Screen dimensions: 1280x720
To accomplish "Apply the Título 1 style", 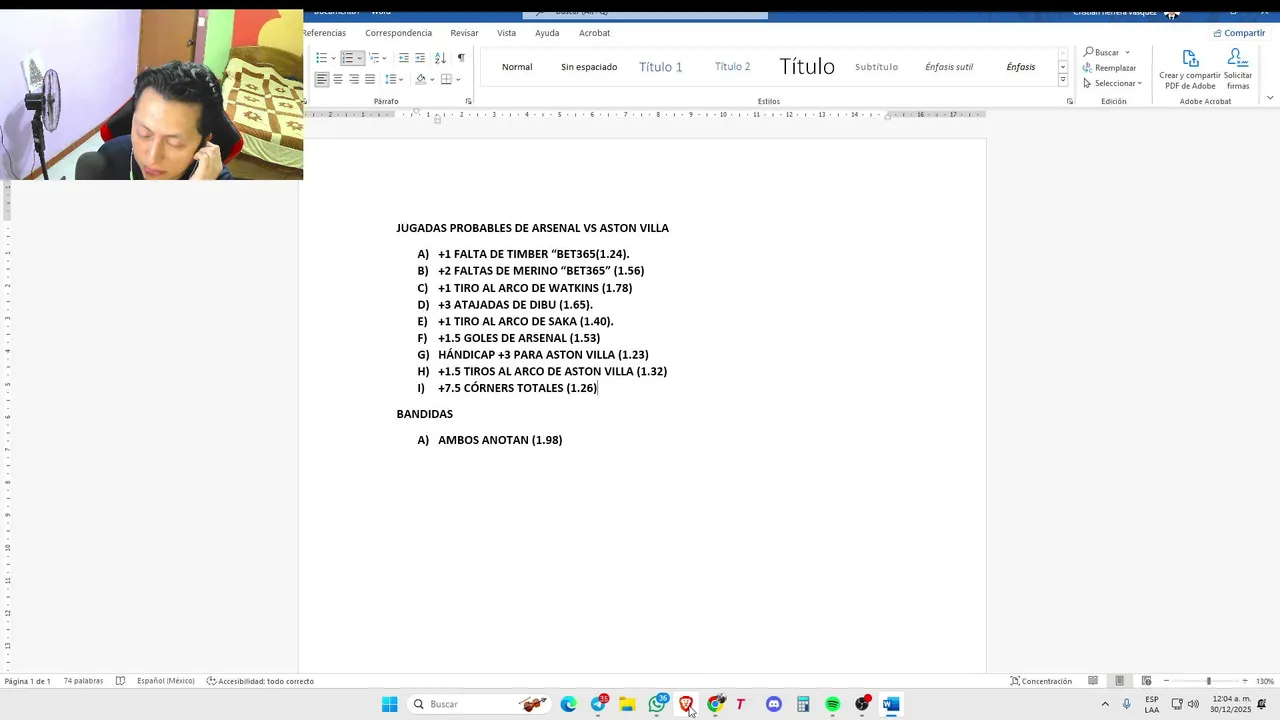I will (661, 67).
